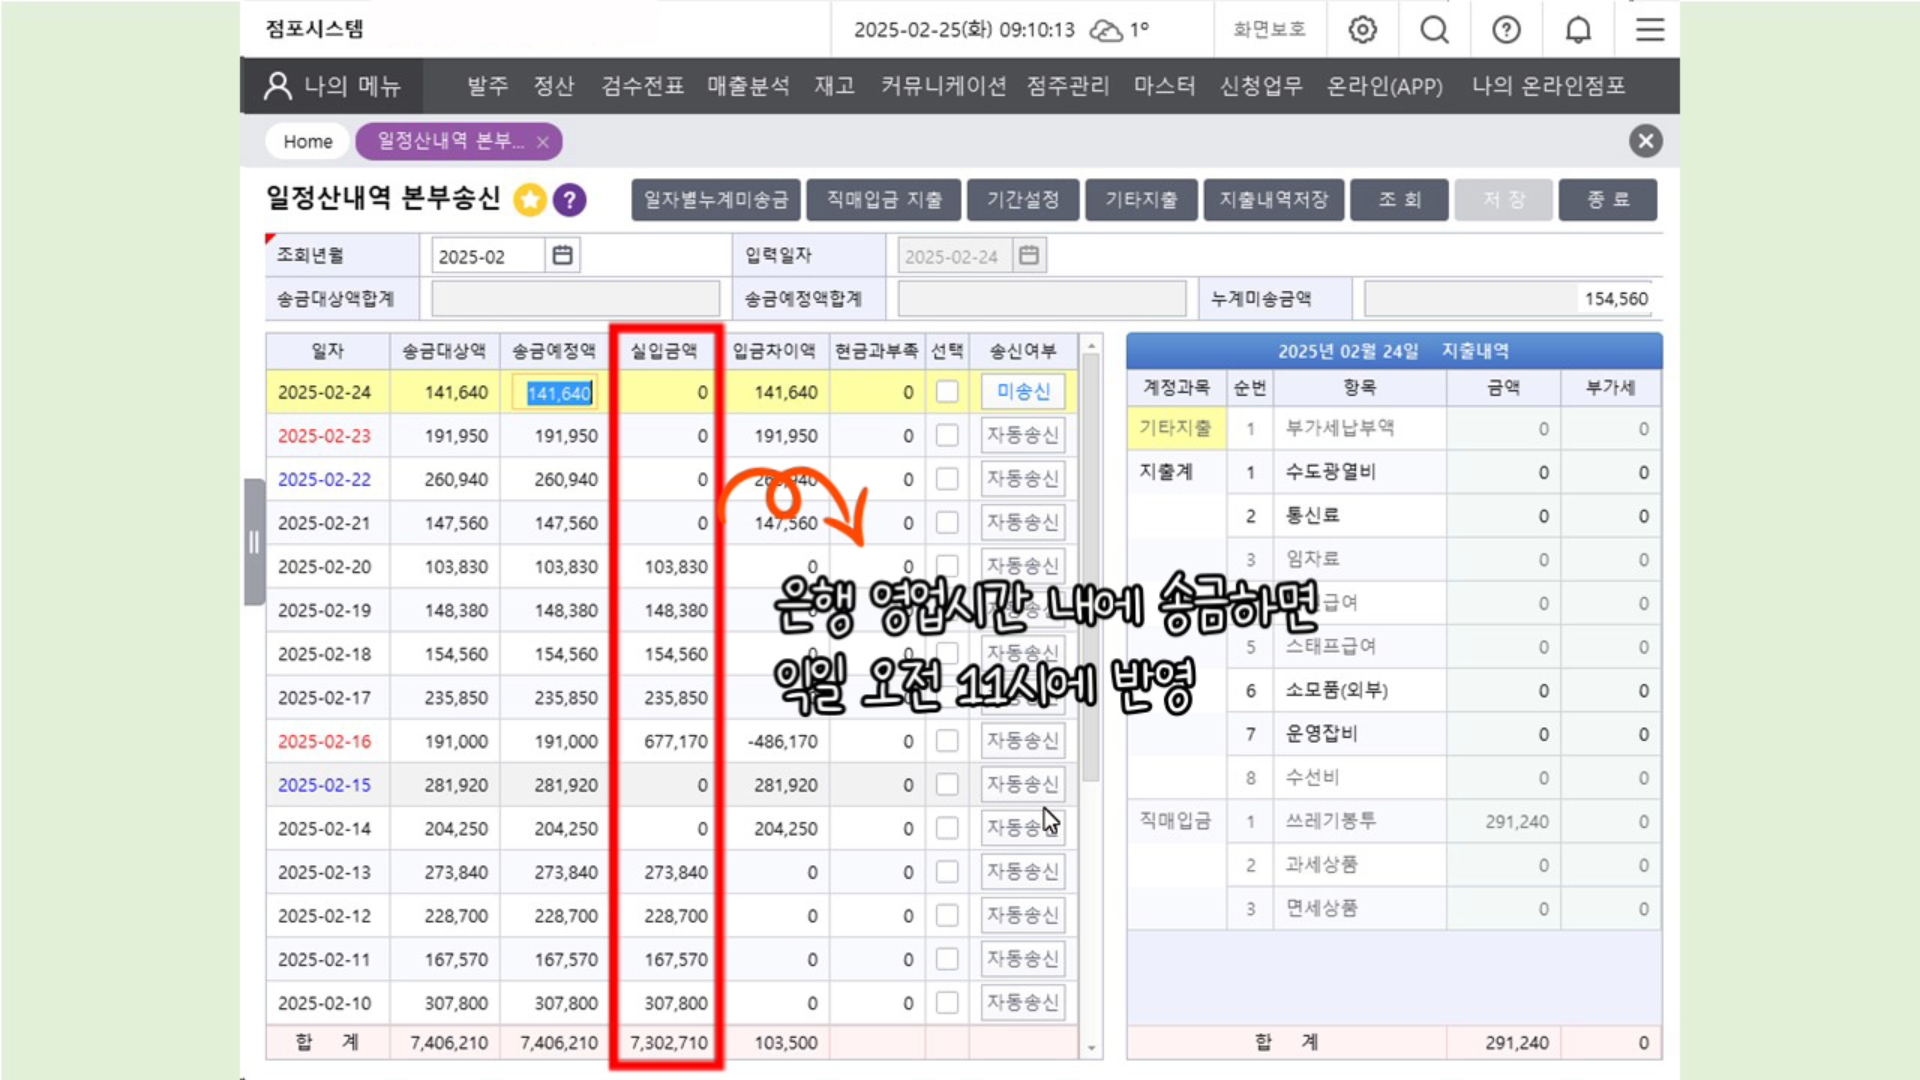Click the 나의 메뉴 user icon

277,86
